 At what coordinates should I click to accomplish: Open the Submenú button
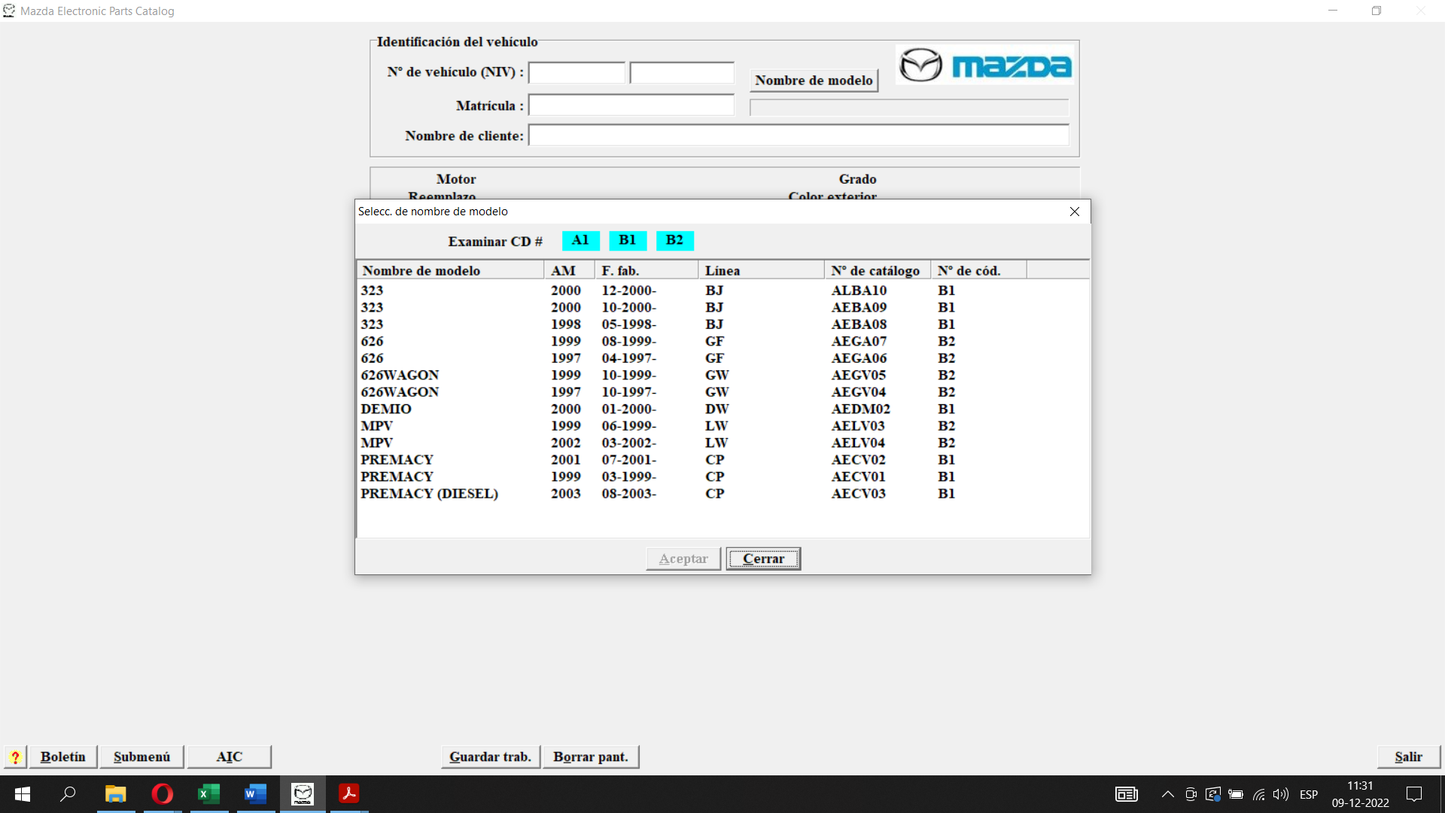[142, 757]
